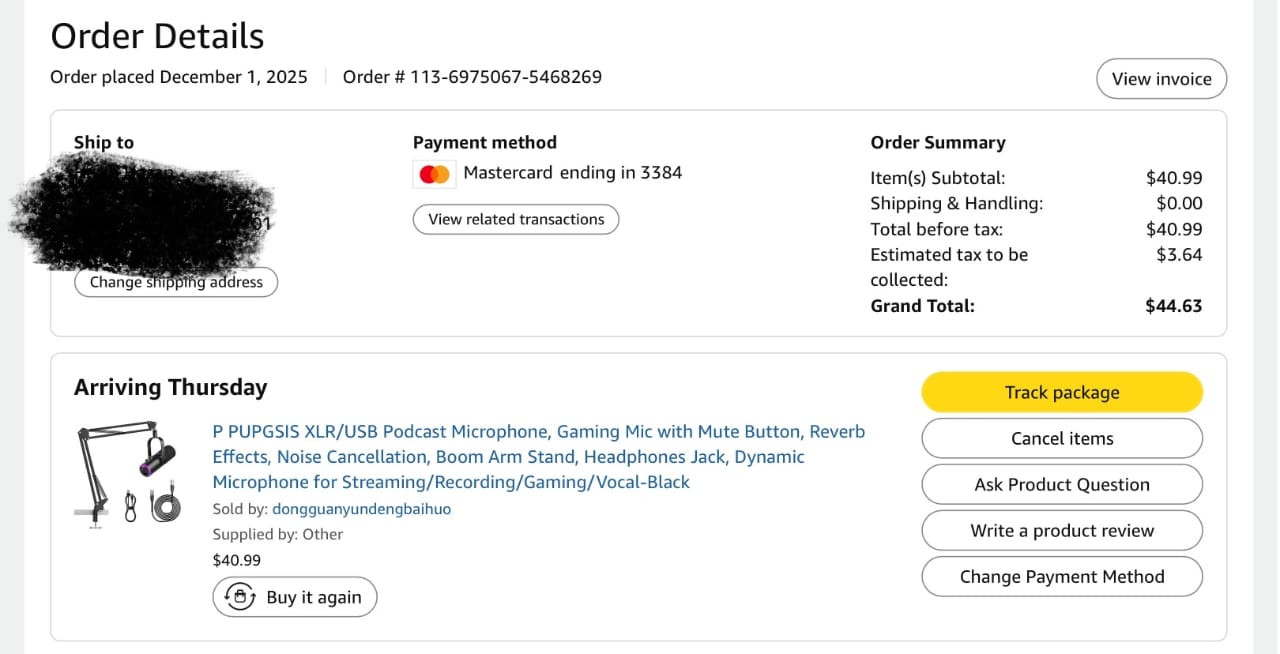Click the Mastercard logo icon
Viewport: 1280px width, 654px height.
(434, 174)
